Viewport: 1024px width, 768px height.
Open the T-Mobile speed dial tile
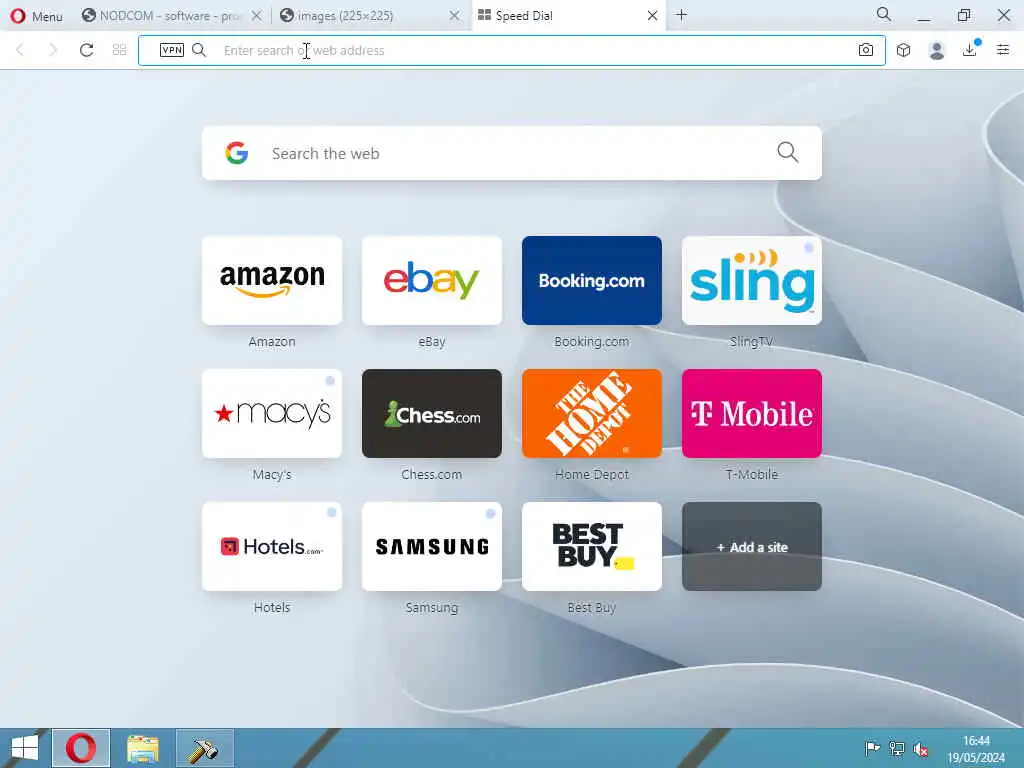pyautogui.click(x=752, y=413)
